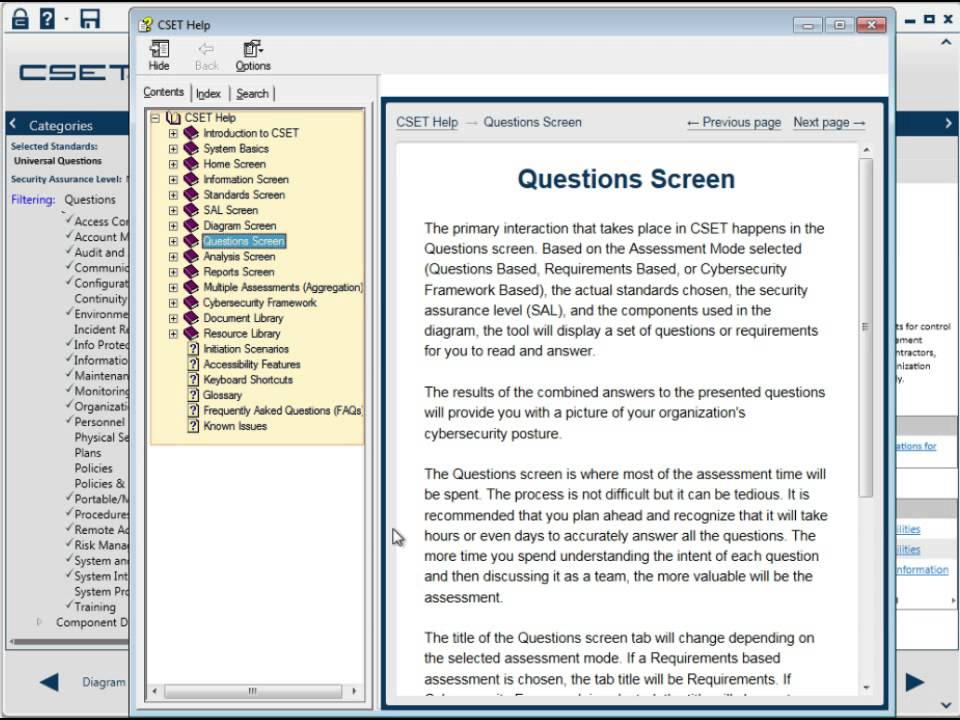The height and width of the screenshot is (720, 960).
Task: Close the CSET Help window
Action: (x=871, y=25)
